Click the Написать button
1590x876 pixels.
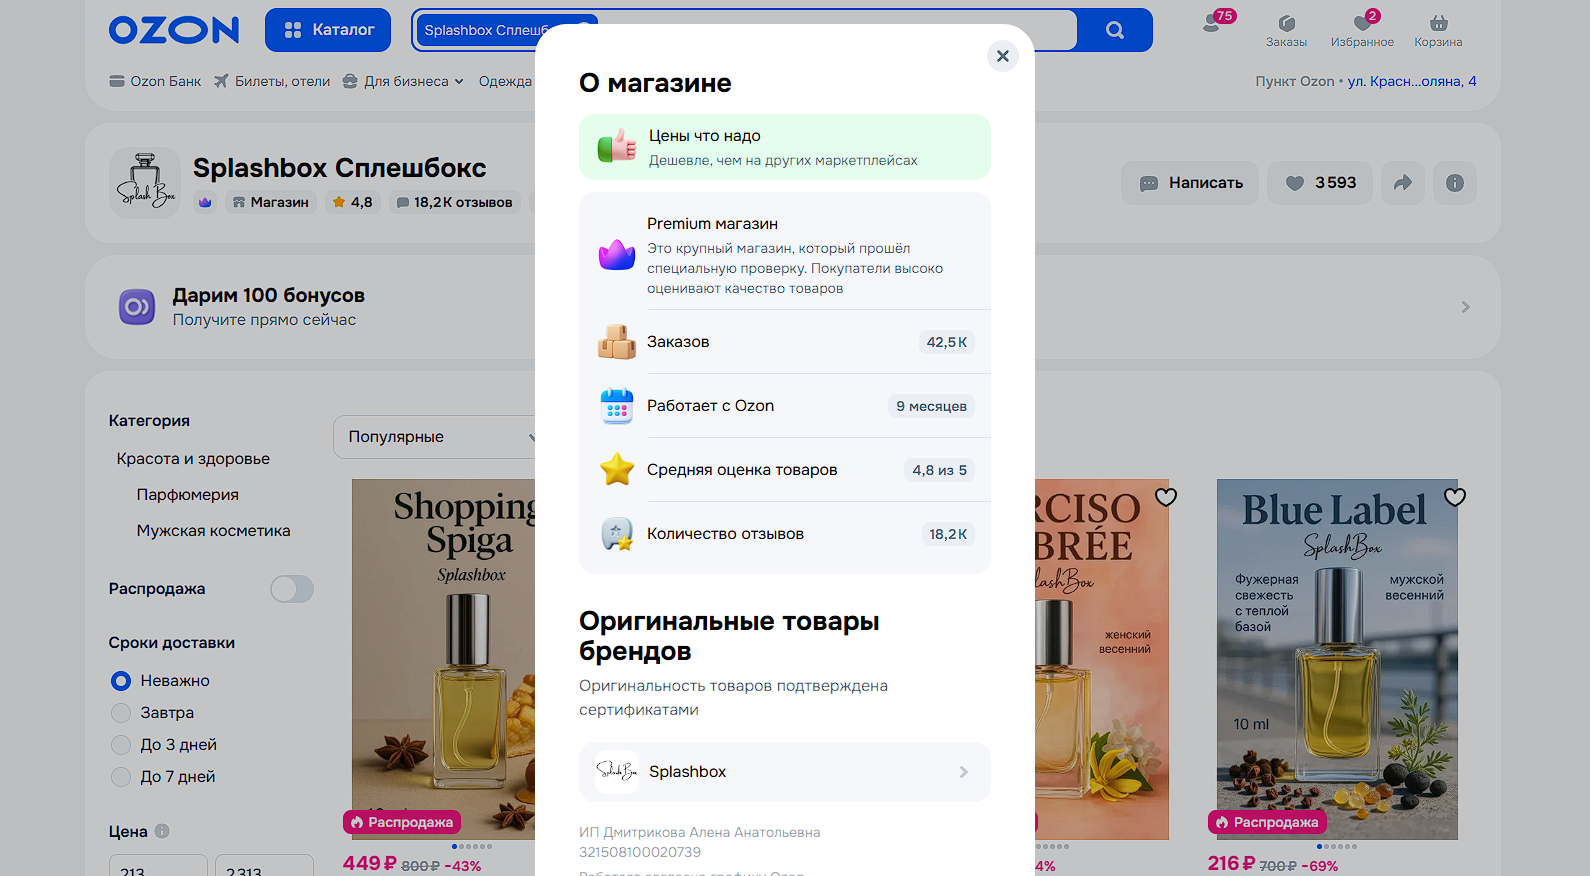(1190, 183)
